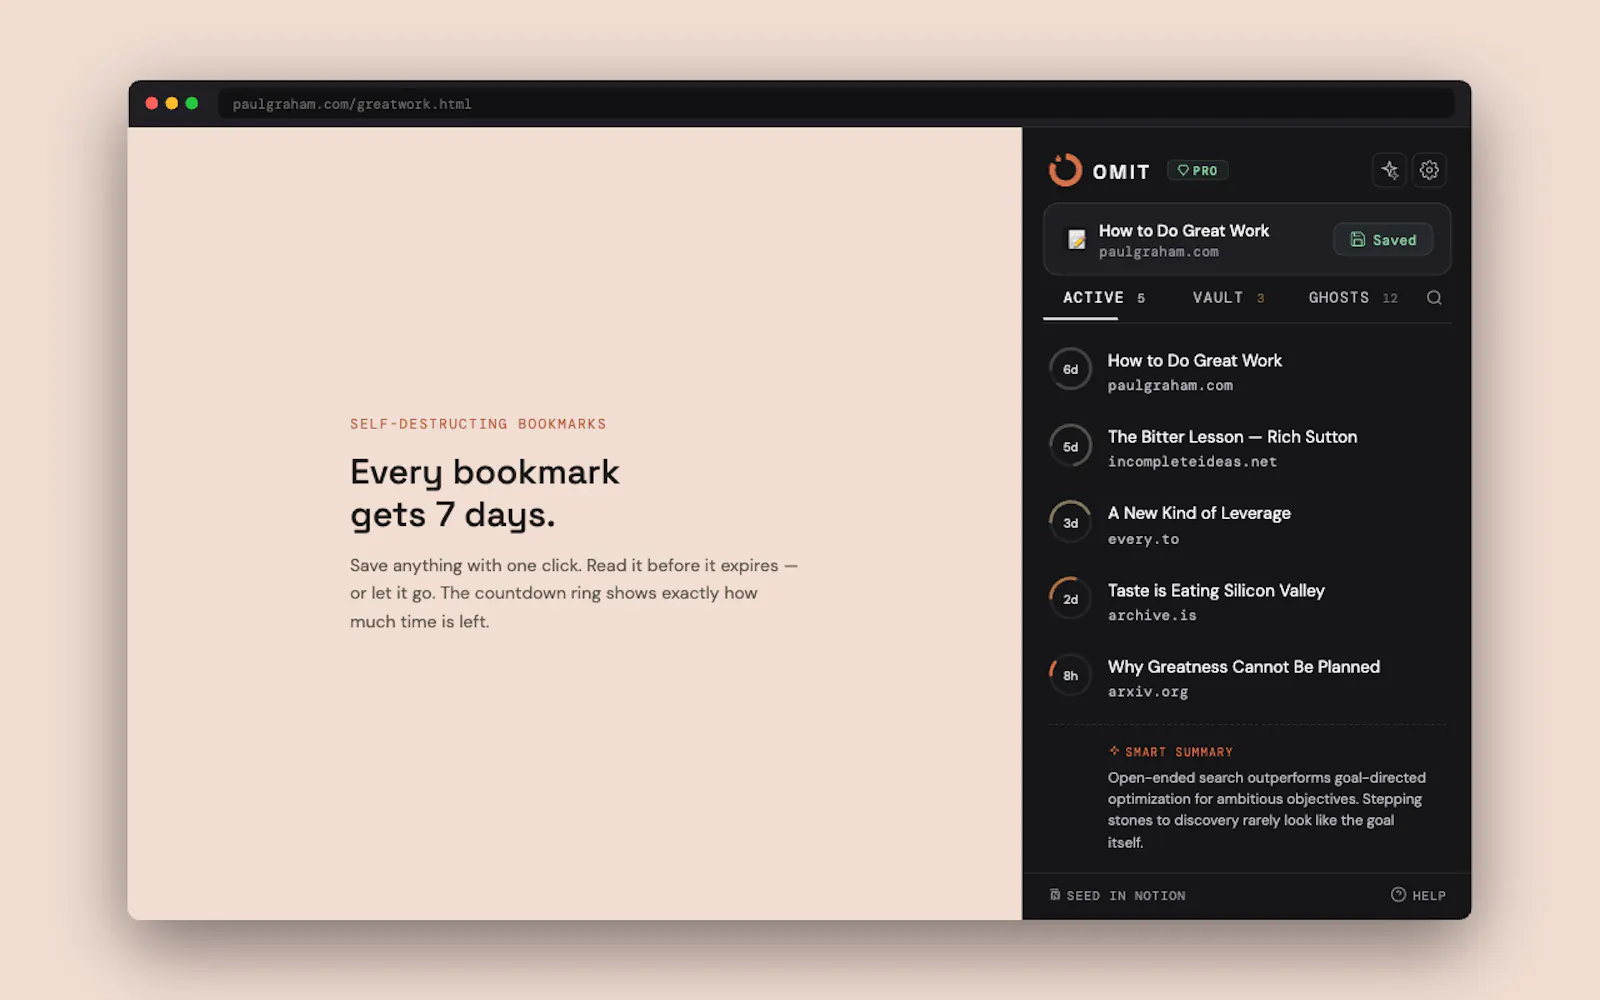Click the PRO badge
This screenshot has width=1600, height=1000.
tap(1197, 171)
